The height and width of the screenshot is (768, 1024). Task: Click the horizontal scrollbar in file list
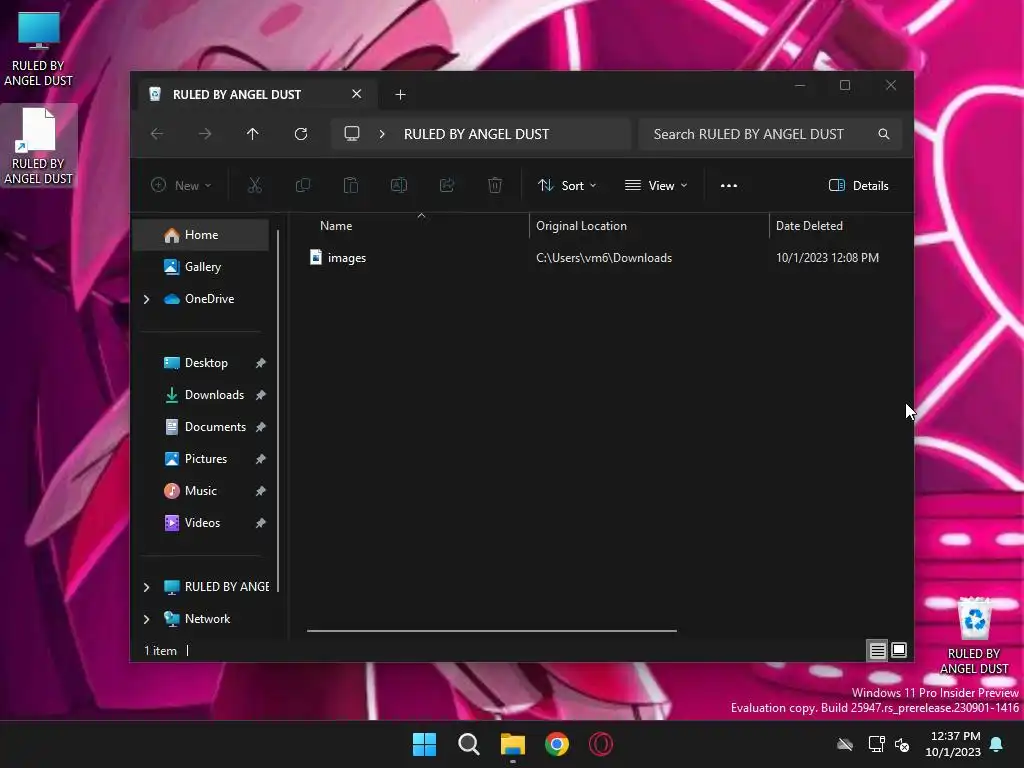(492, 631)
